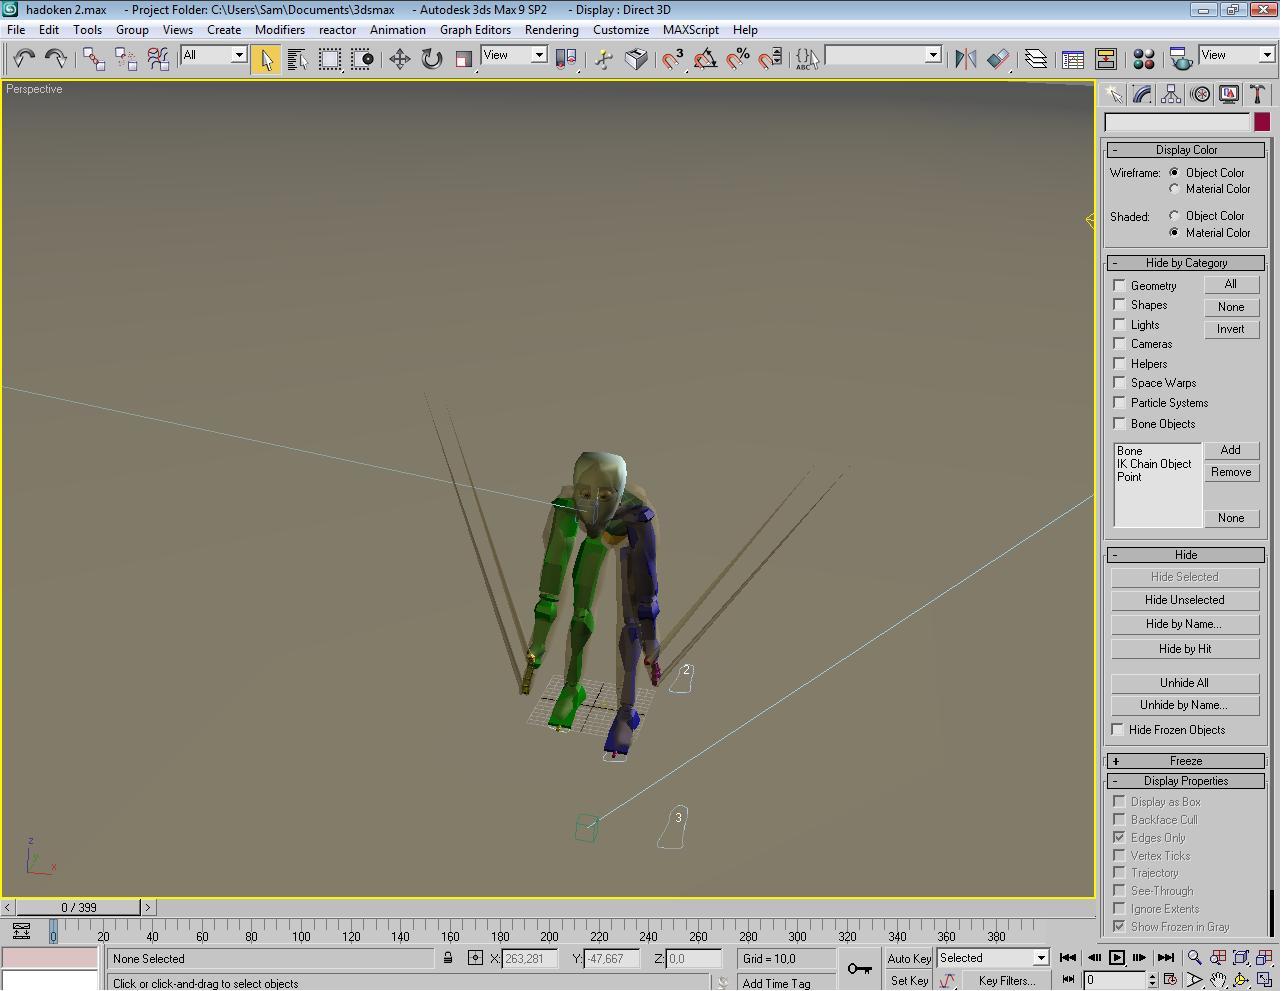Open the Animation menu
The width and height of the screenshot is (1287, 991).
pos(398,30)
